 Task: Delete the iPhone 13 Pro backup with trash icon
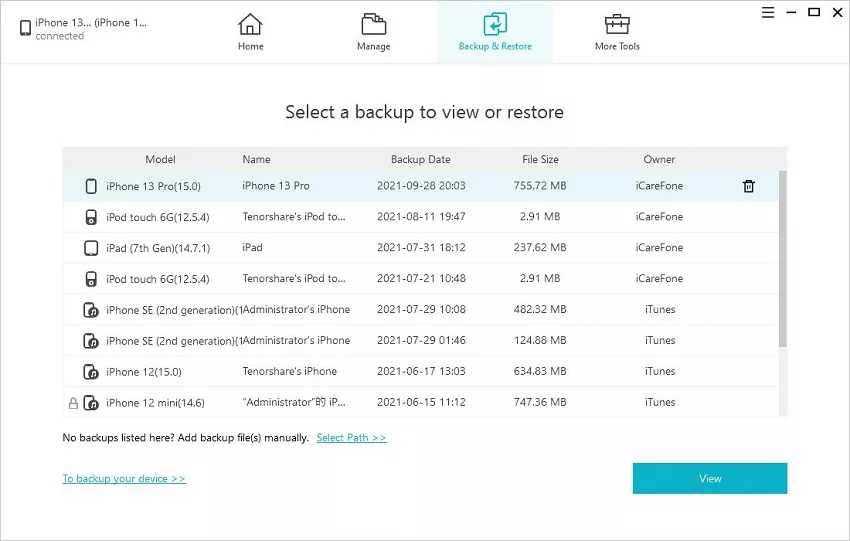(748, 186)
